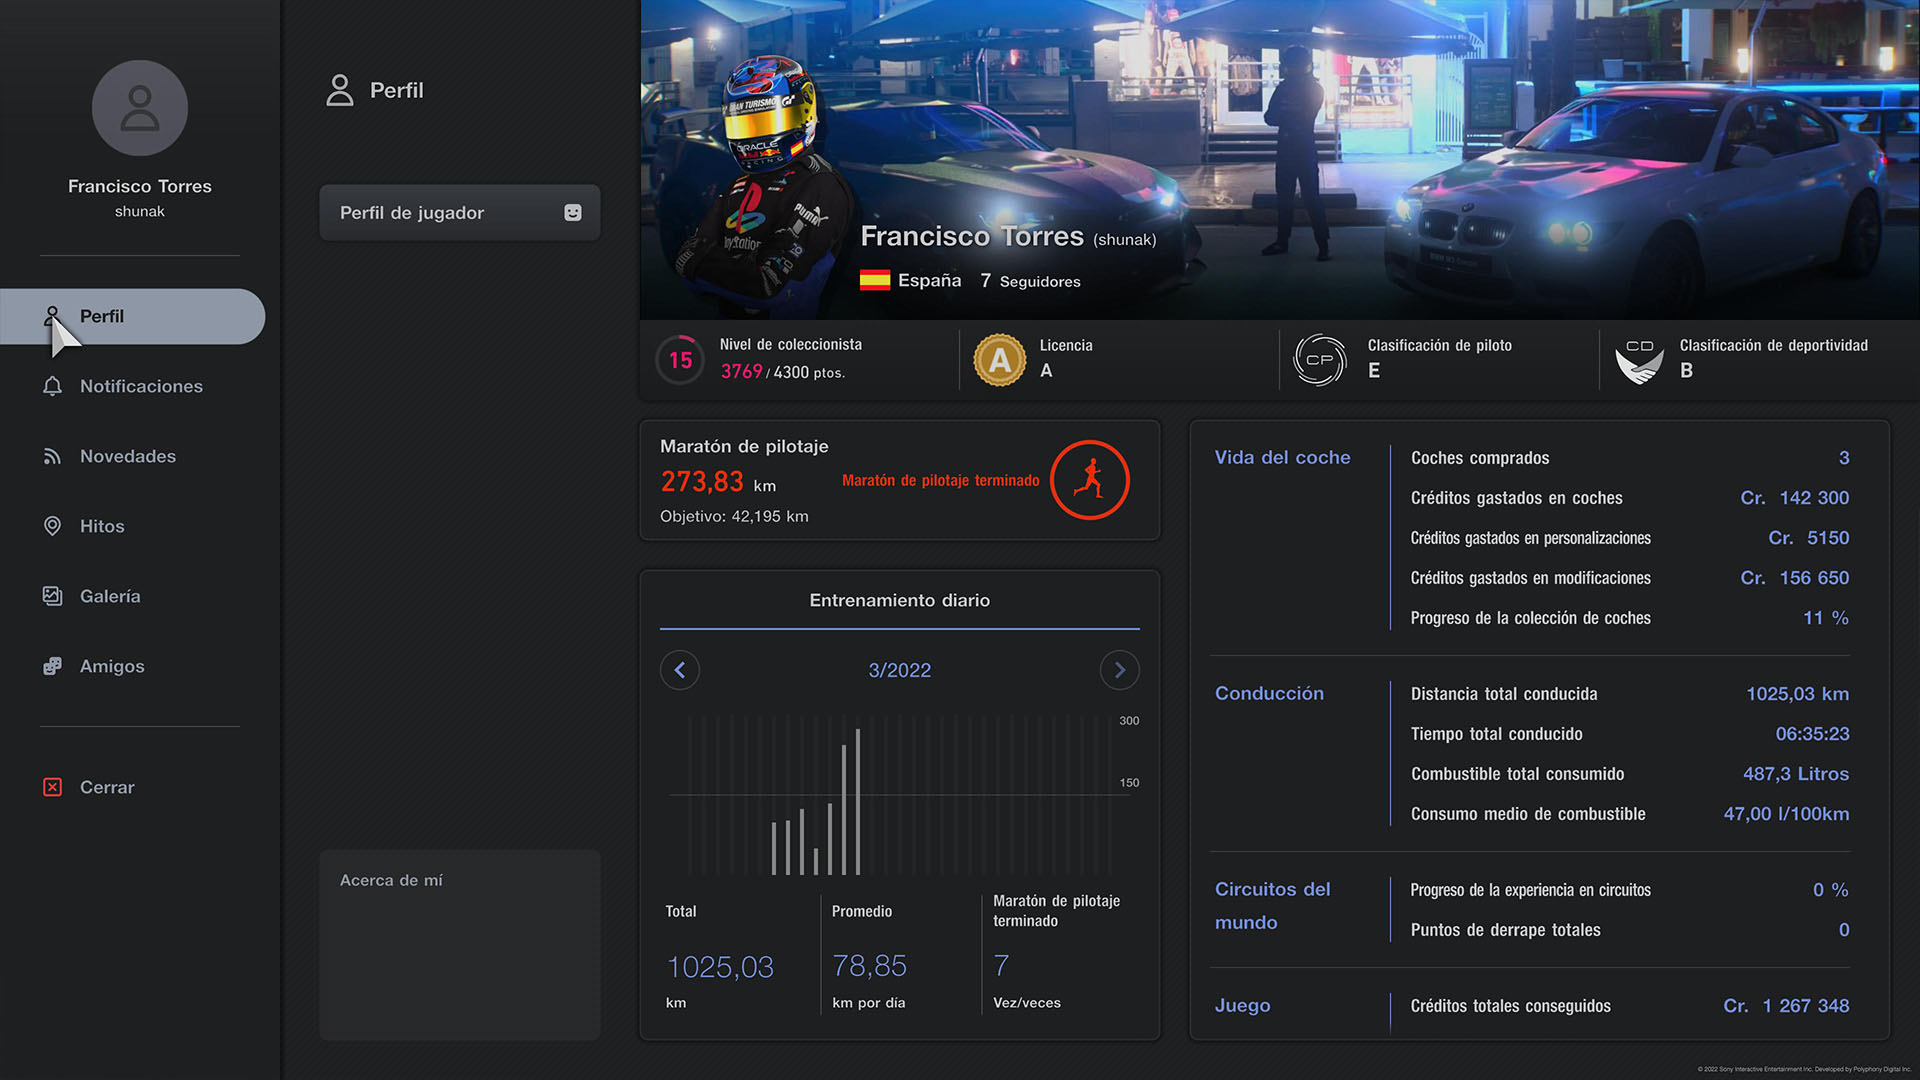Image resolution: width=1920 pixels, height=1080 pixels.
Task: Go to next month in Entrenamiento diario
Action: 1120,670
